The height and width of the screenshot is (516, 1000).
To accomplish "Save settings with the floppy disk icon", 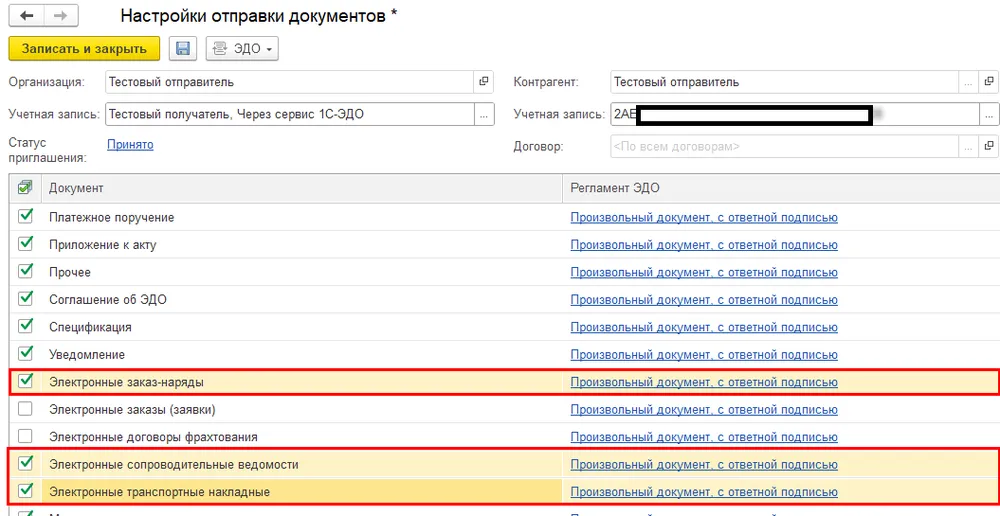I will point(182,48).
